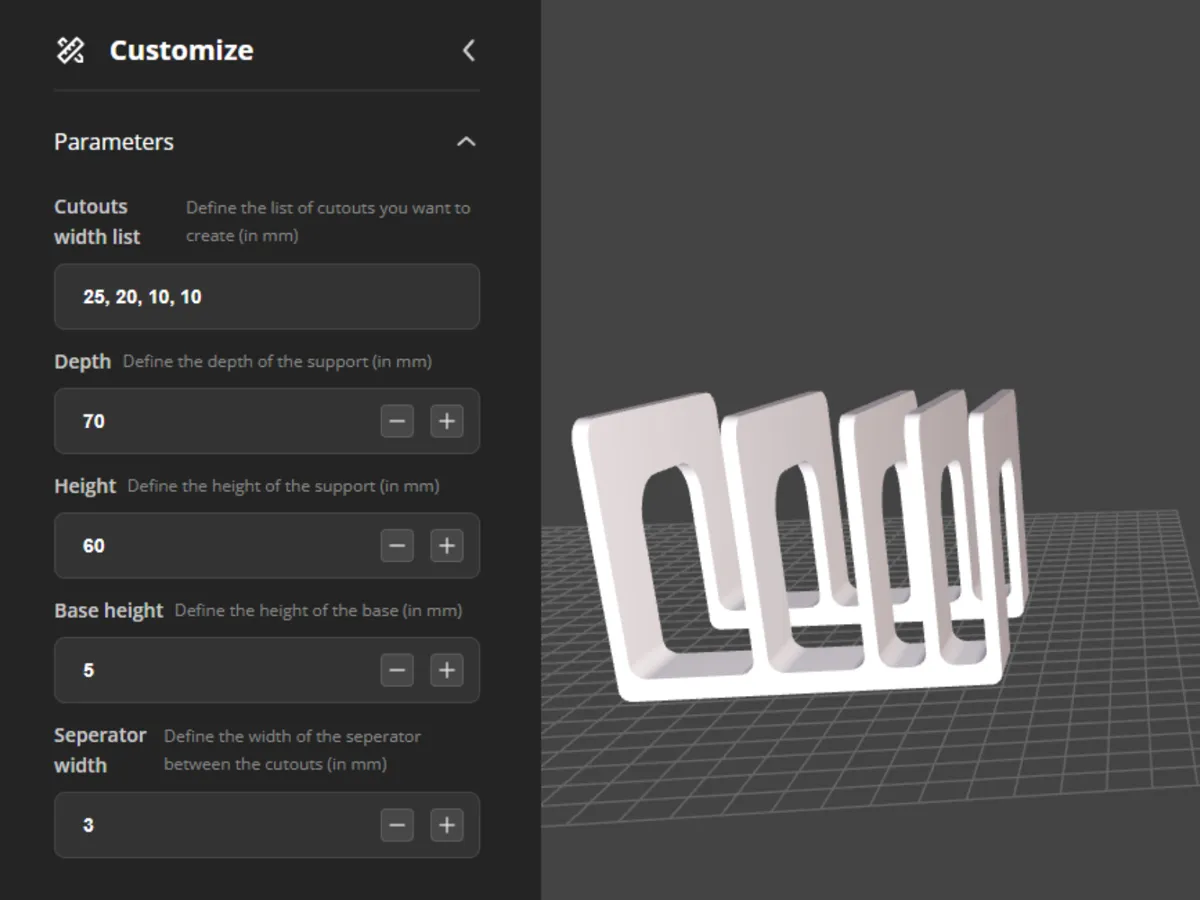Click the Customize pencil-ruler icon

[70, 50]
